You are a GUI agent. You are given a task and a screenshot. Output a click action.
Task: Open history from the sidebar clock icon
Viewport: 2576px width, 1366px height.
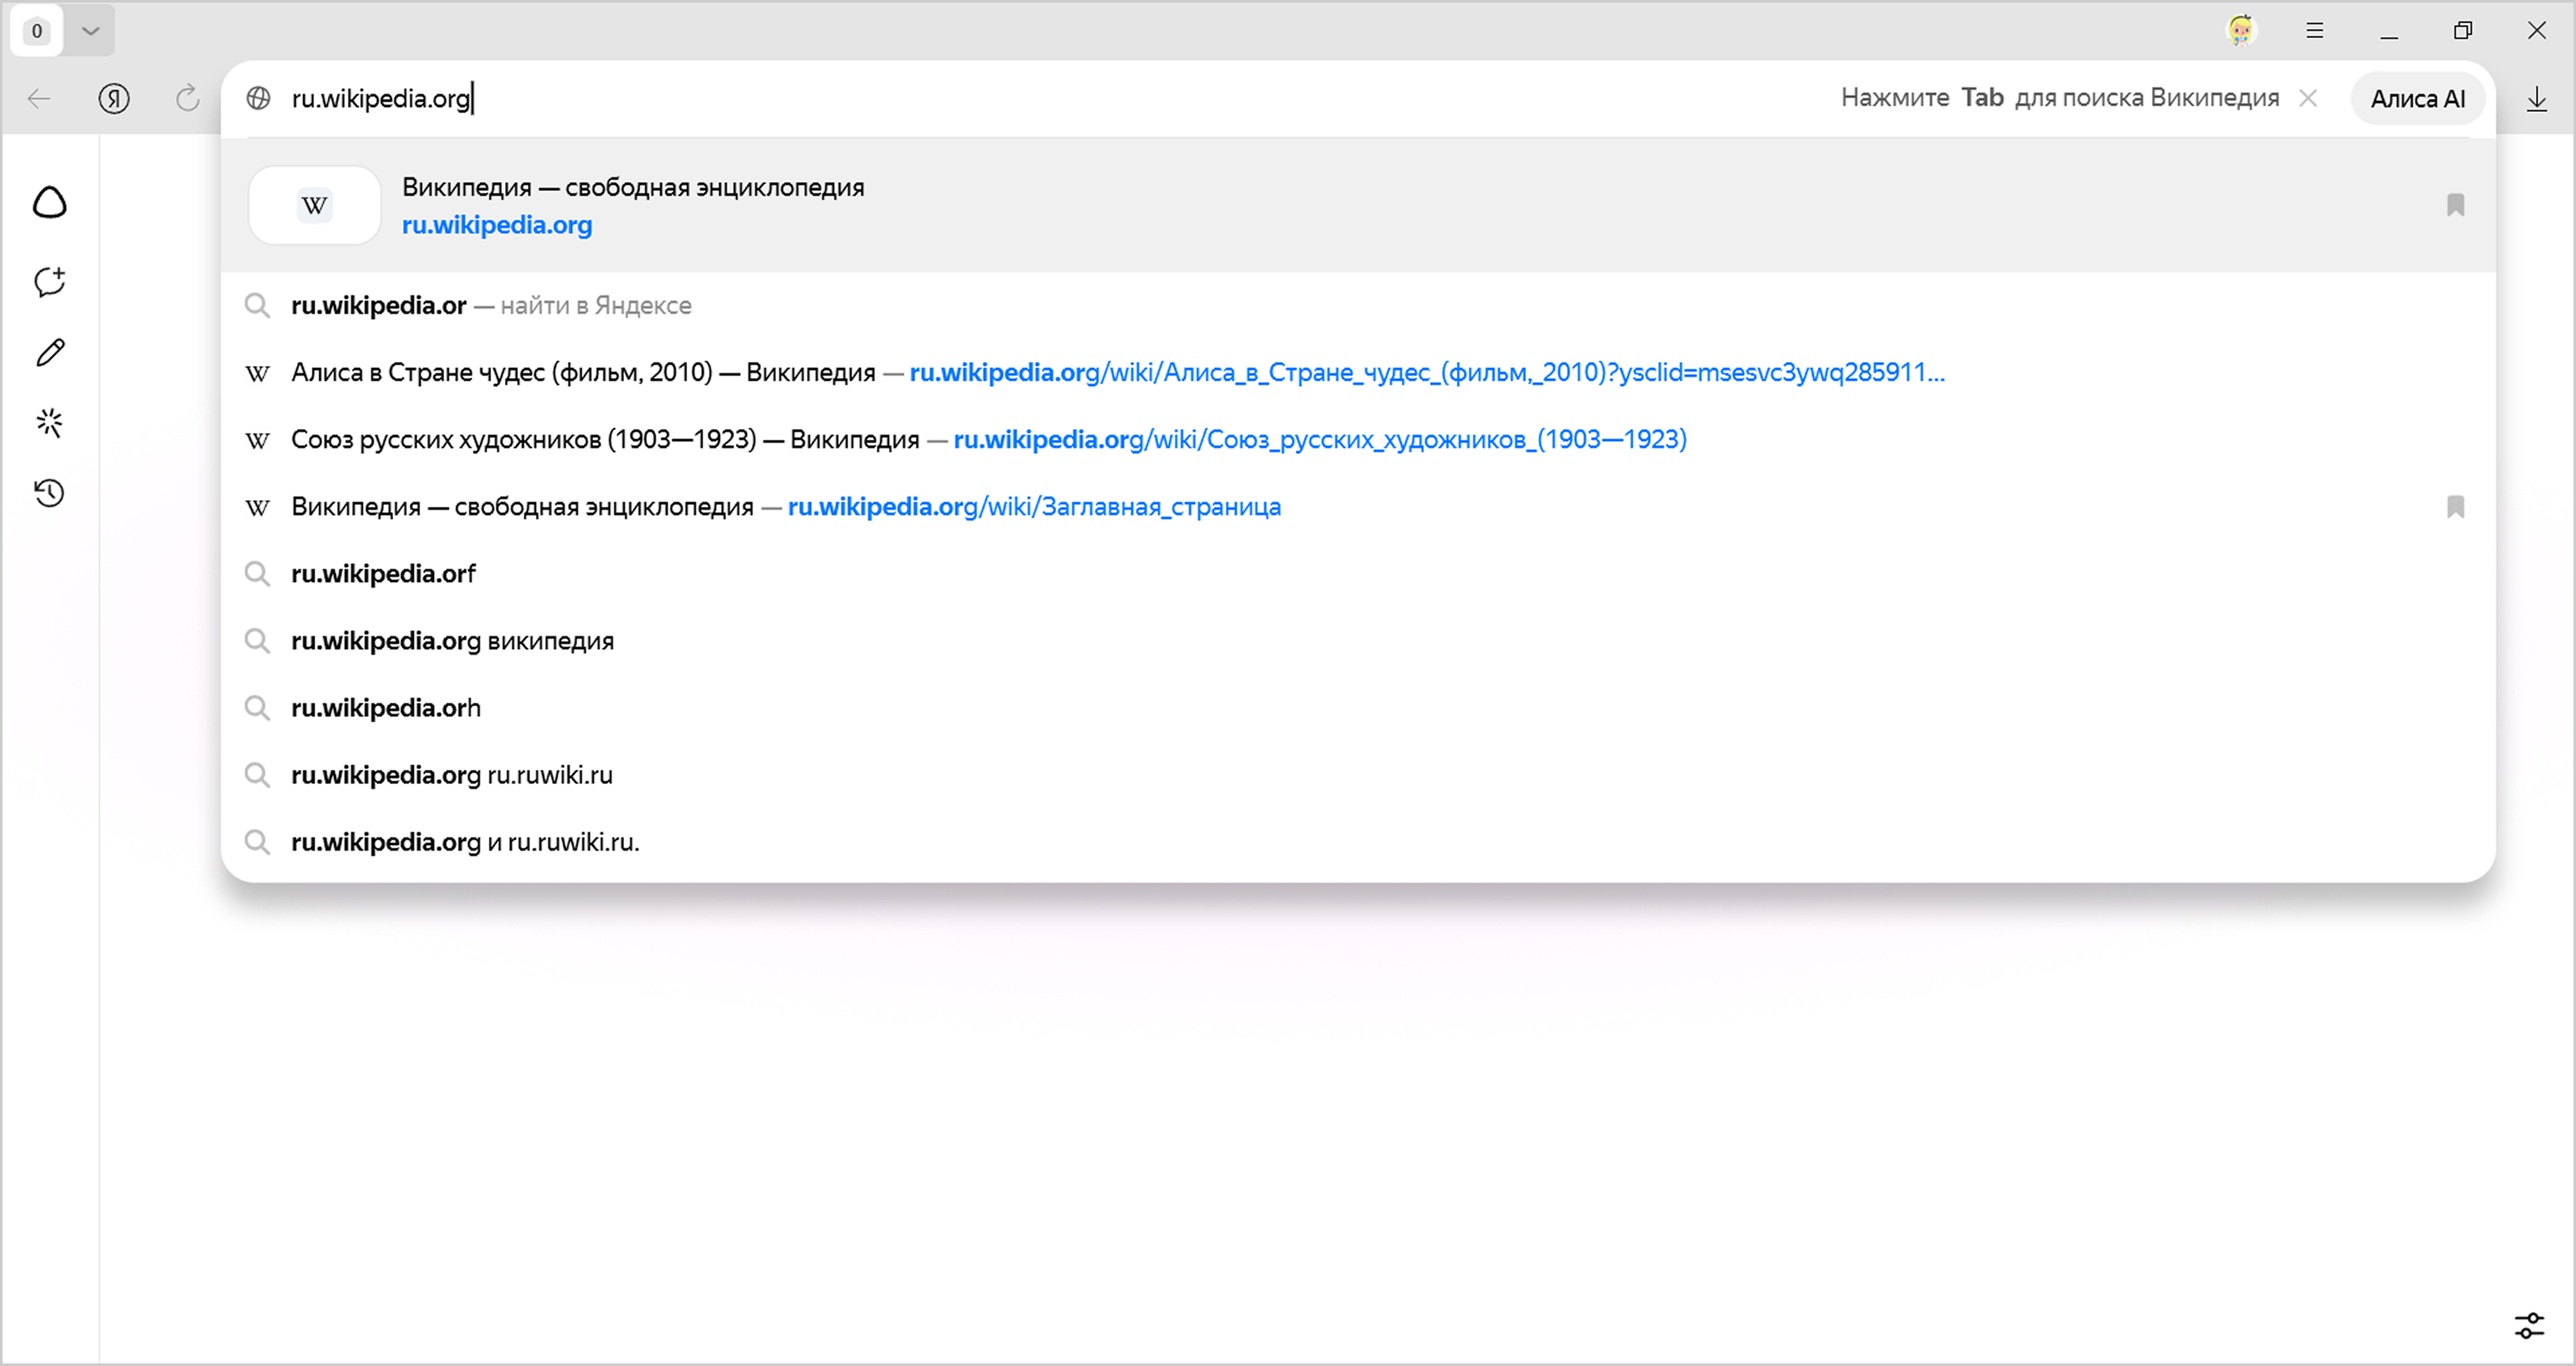click(x=50, y=493)
